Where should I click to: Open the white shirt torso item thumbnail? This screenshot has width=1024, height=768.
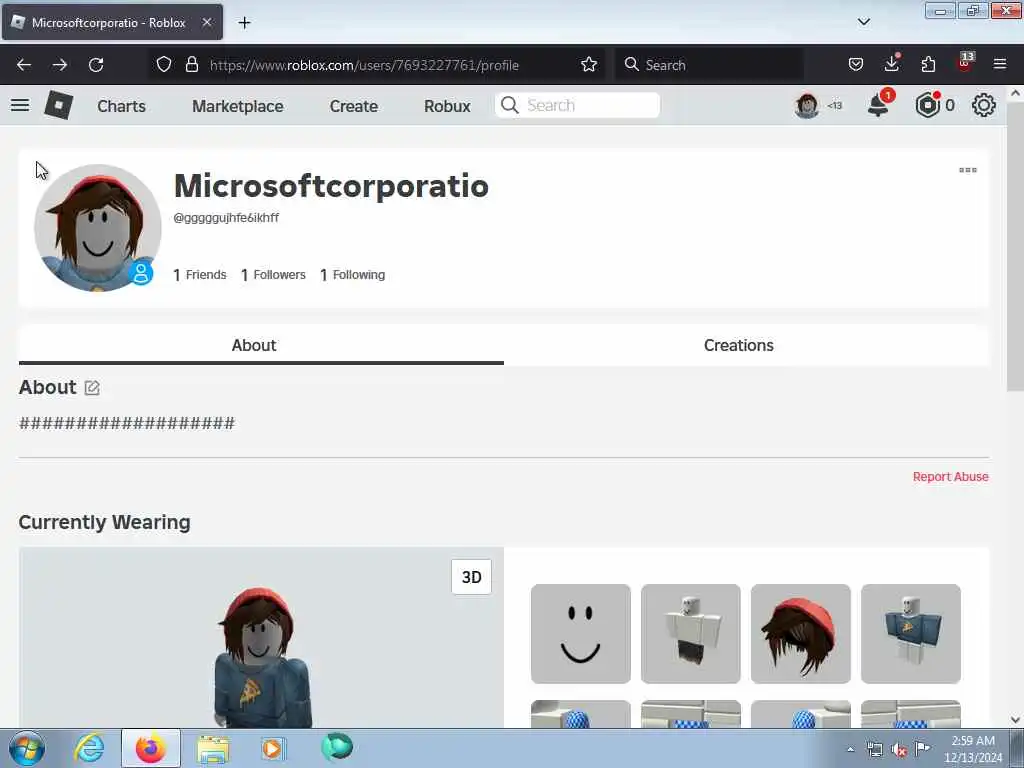click(691, 634)
